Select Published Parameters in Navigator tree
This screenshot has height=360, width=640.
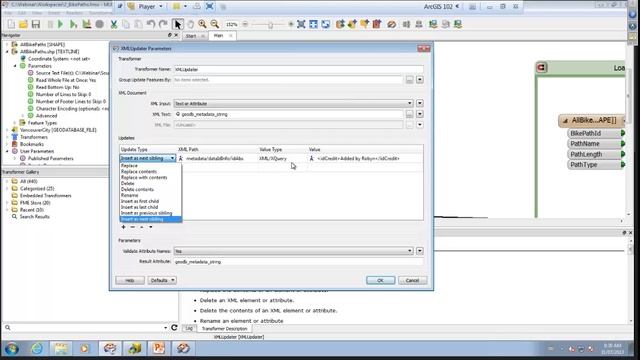click(x=51, y=158)
